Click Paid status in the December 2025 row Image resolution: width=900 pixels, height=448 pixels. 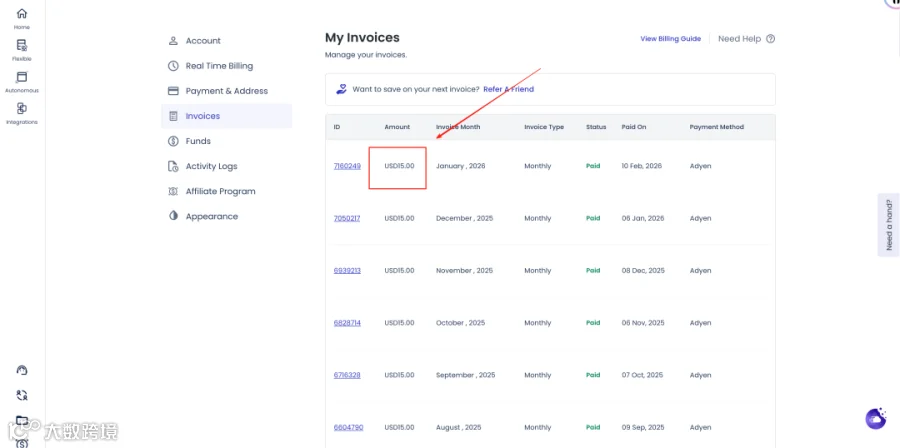pos(593,218)
